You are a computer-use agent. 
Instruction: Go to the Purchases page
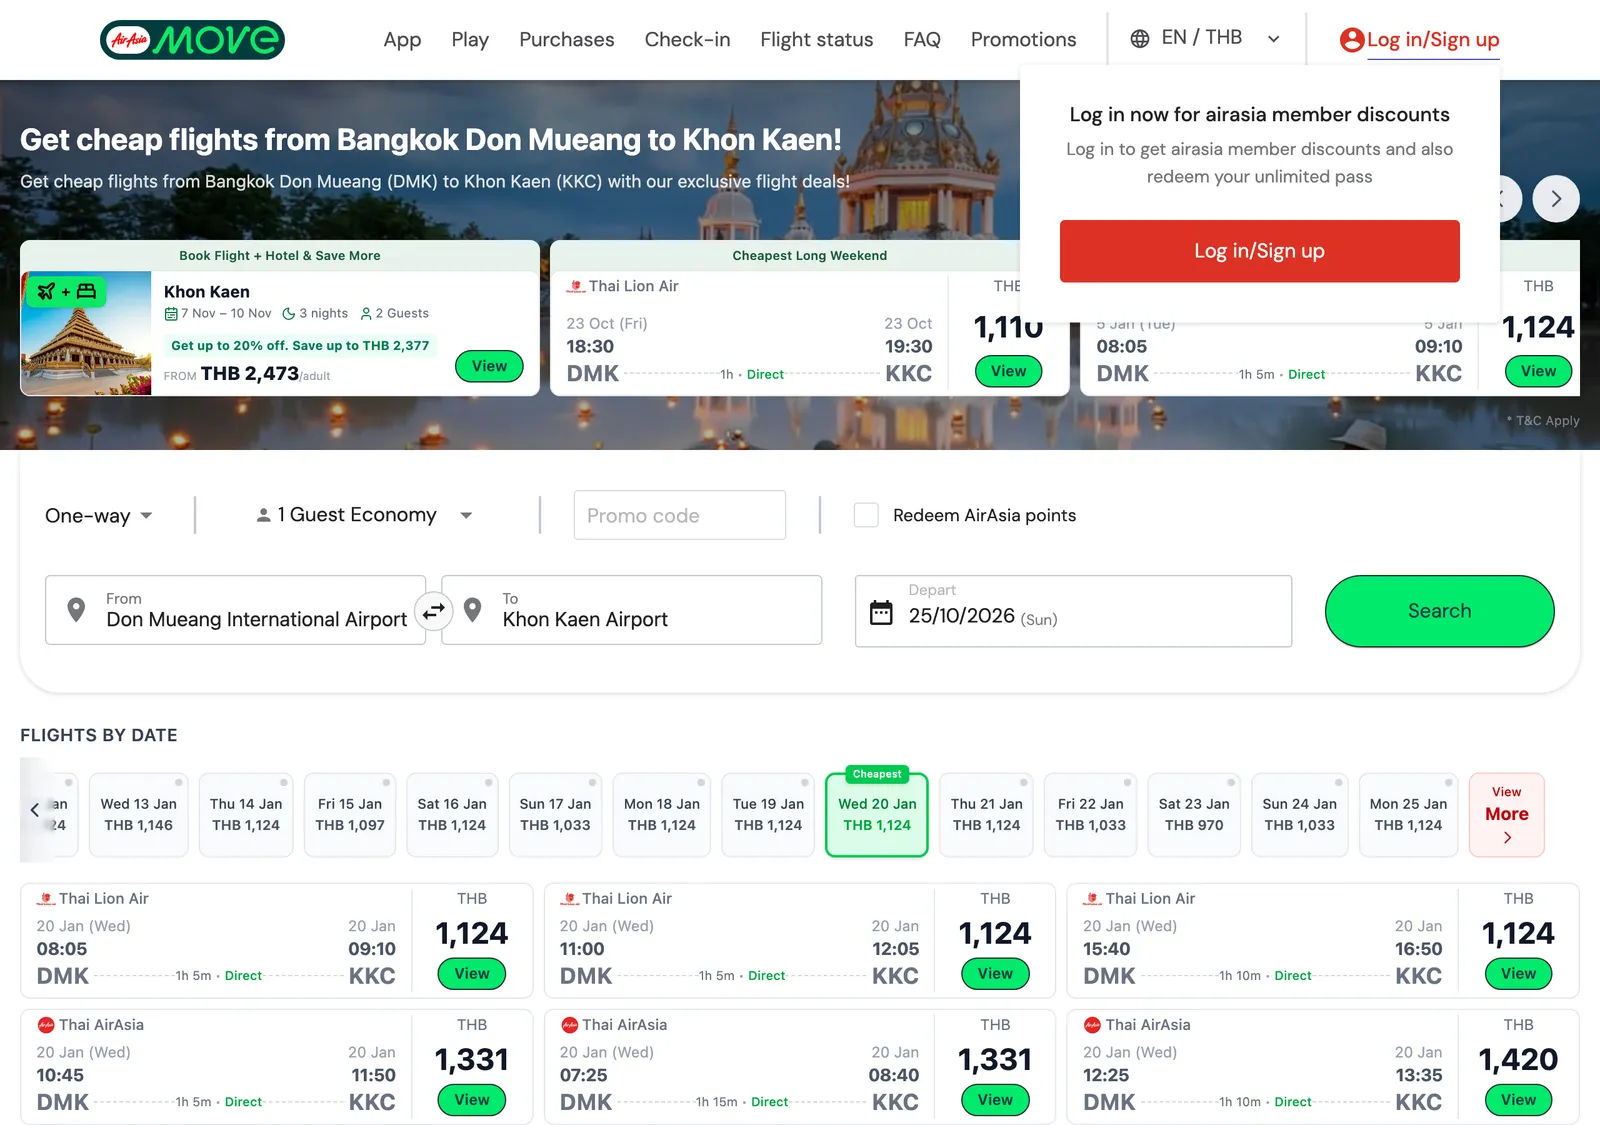click(567, 40)
